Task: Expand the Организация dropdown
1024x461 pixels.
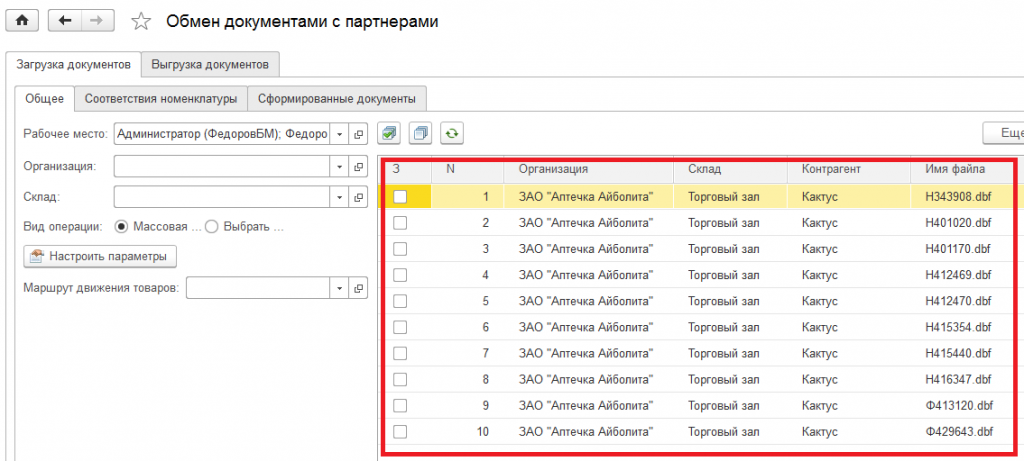Action: click(x=340, y=167)
